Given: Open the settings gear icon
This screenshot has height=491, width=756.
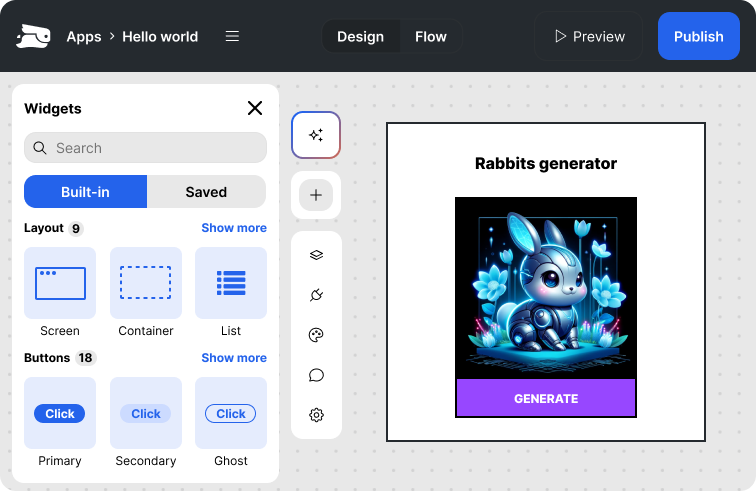Looking at the screenshot, I should coord(316,415).
